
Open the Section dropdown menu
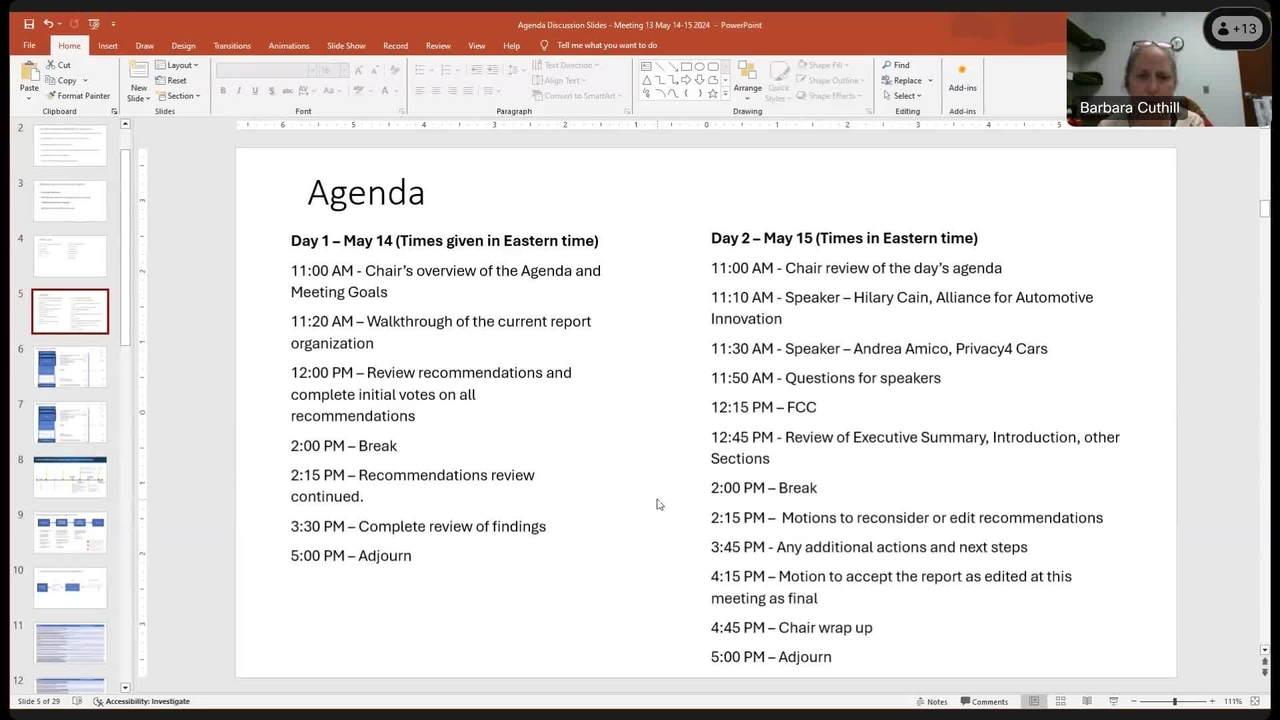click(x=179, y=96)
